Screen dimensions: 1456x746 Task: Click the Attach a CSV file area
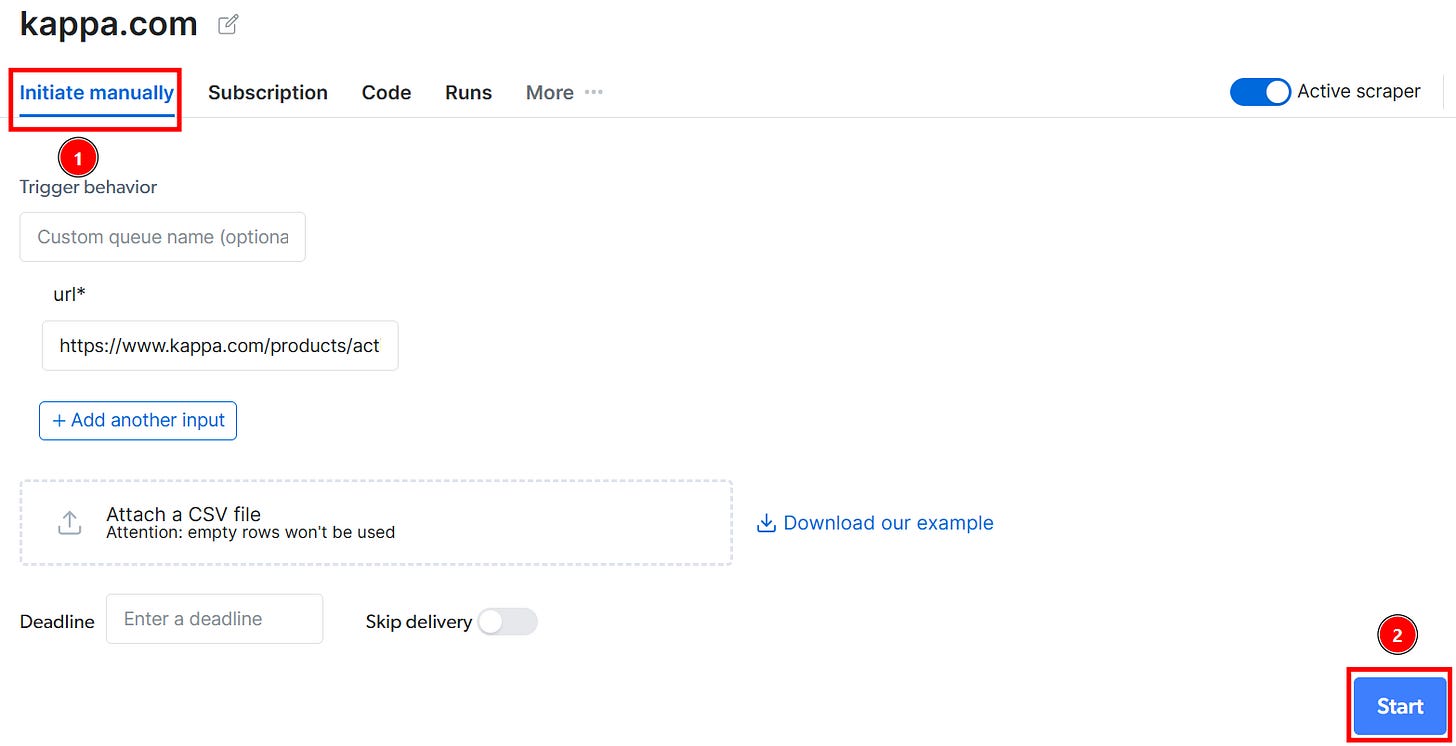(376, 523)
